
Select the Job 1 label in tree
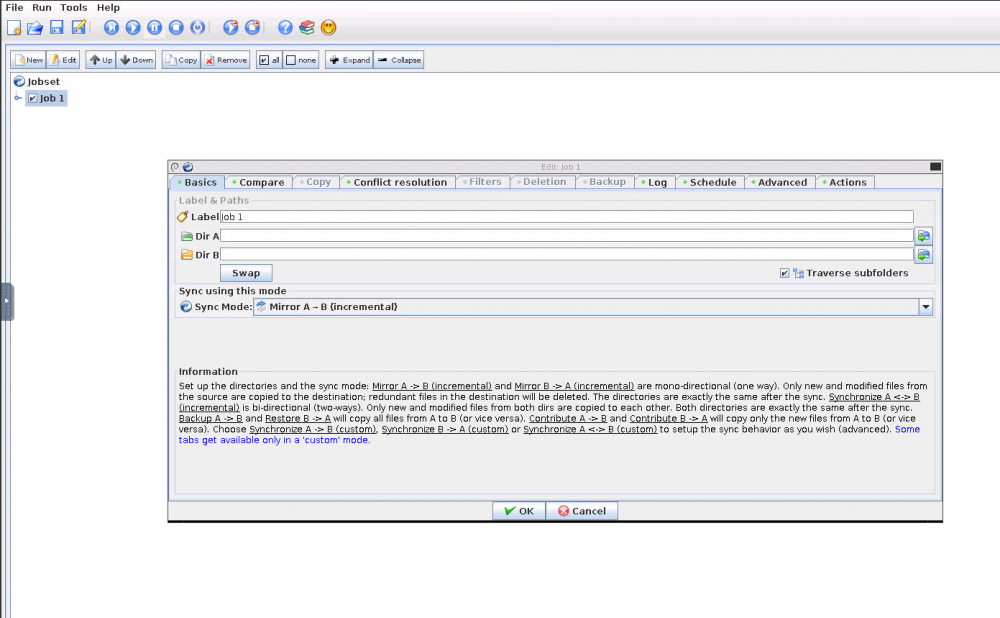click(x=52, y=98)
